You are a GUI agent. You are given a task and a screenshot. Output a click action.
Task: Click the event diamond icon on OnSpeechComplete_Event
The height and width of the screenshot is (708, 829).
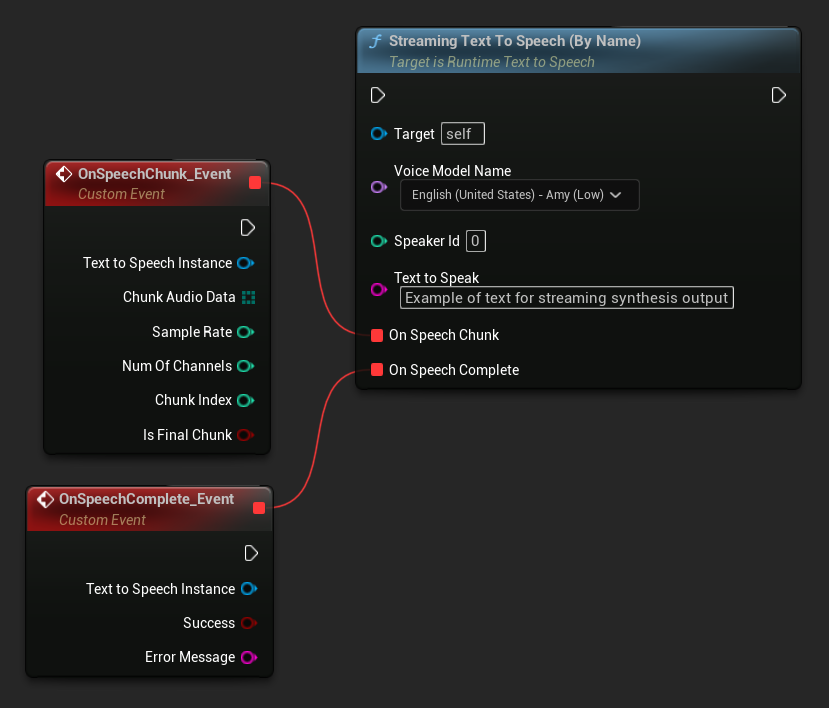pyautogui.click(x=45, y=499)
